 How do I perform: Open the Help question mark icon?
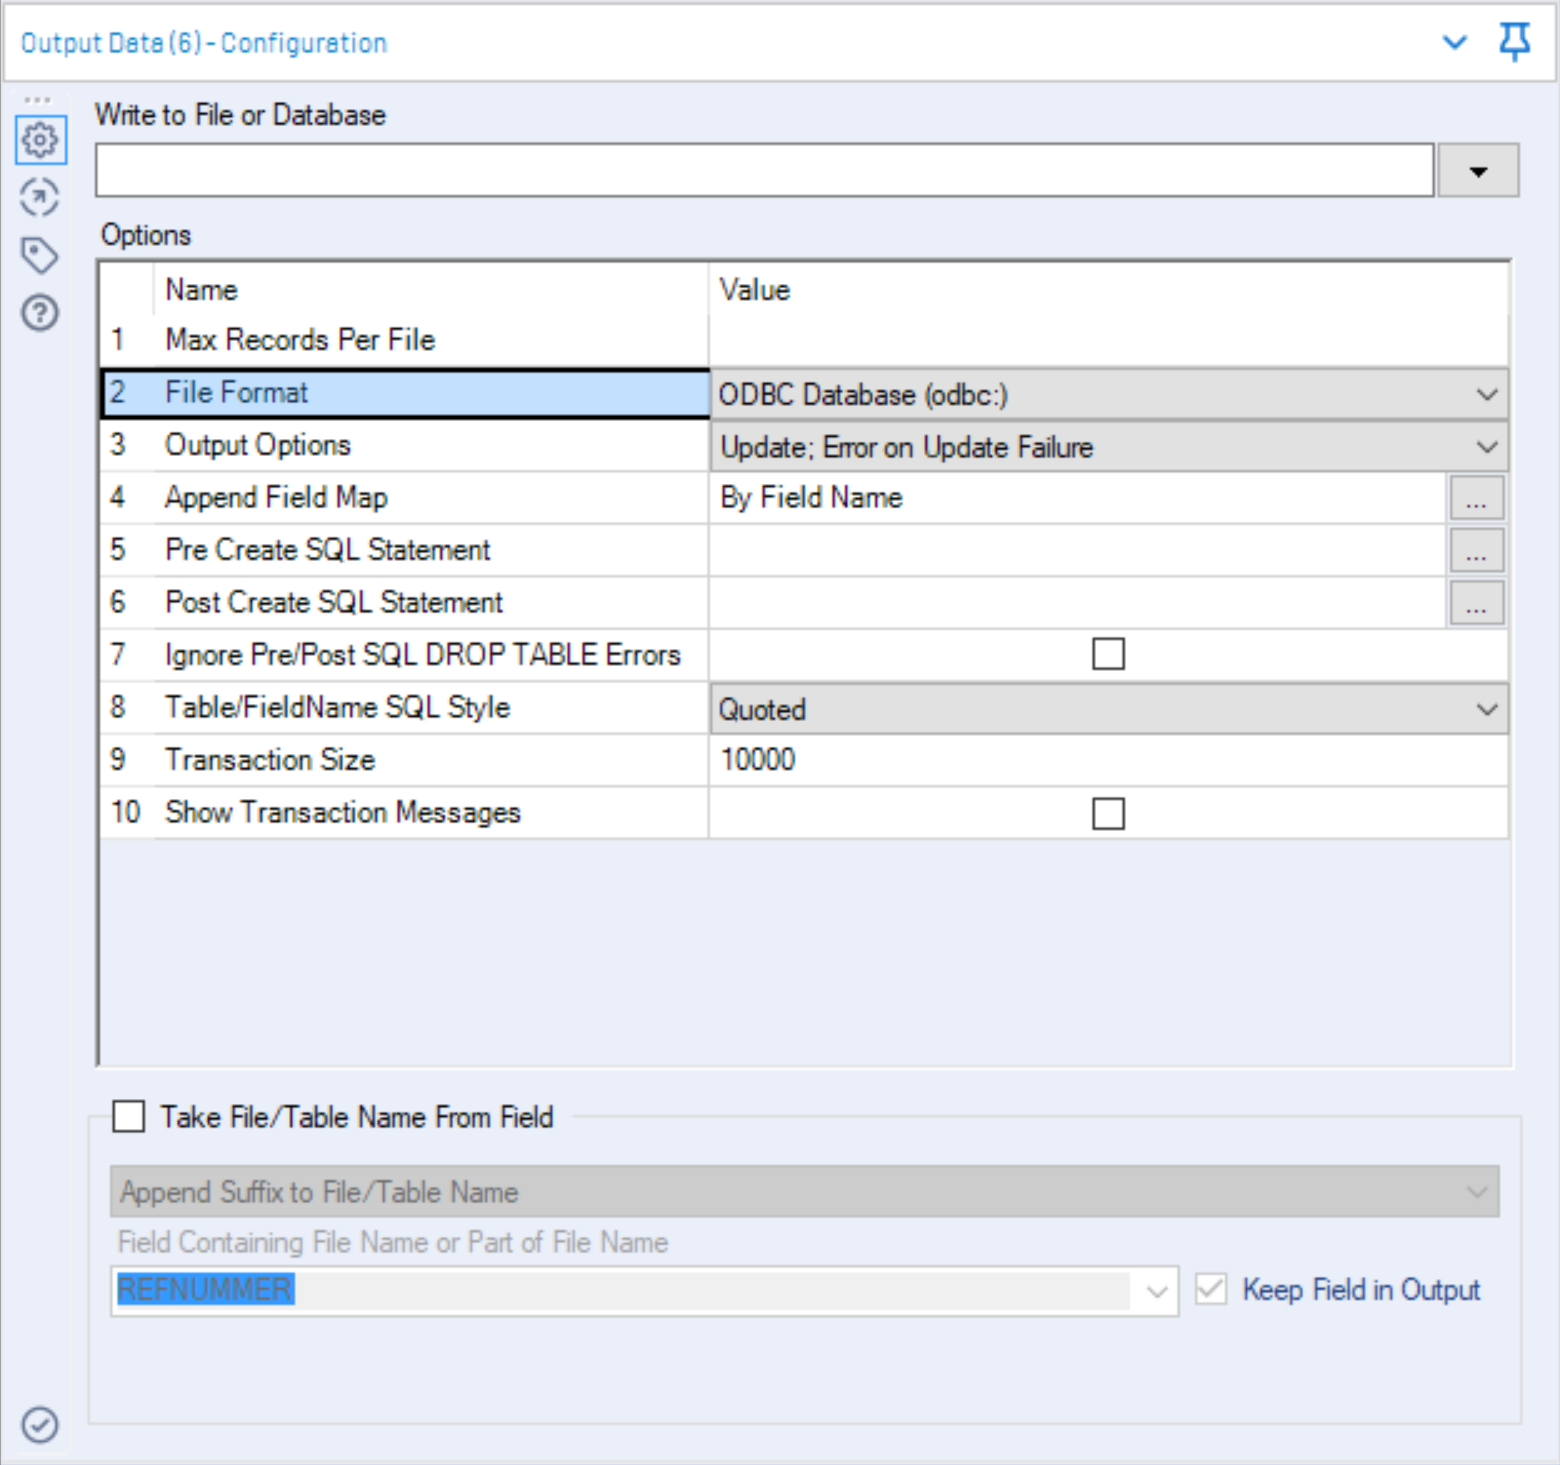click(x=40, y=314)
